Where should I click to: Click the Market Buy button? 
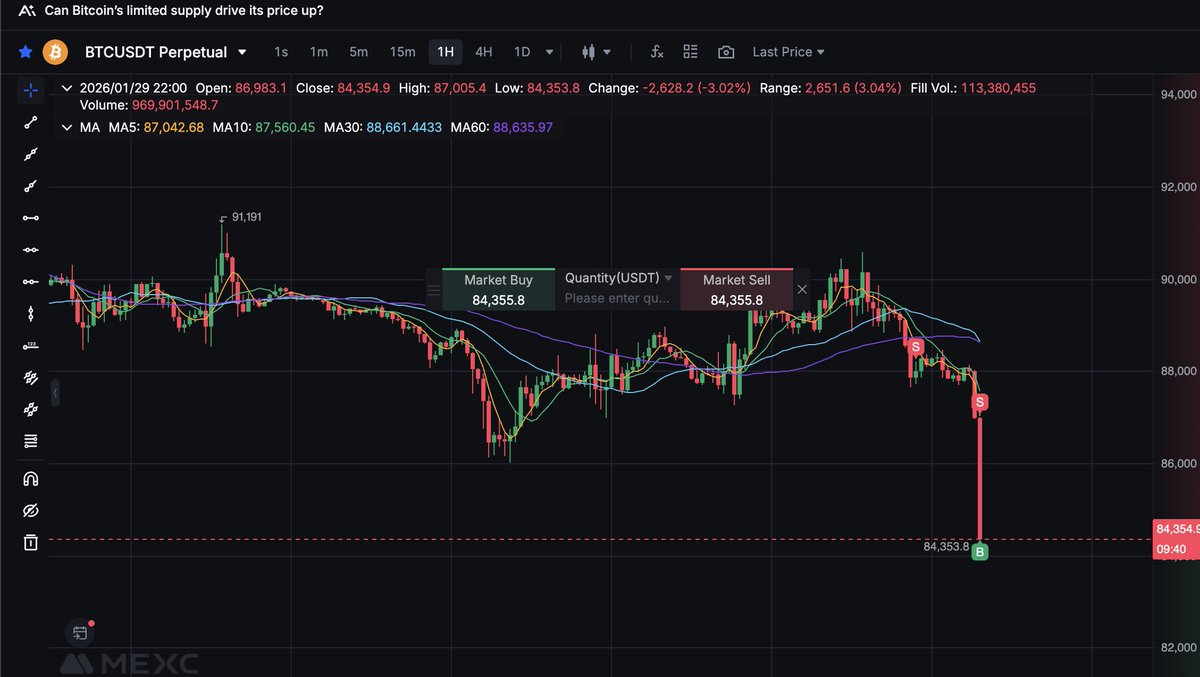point(499,288)
